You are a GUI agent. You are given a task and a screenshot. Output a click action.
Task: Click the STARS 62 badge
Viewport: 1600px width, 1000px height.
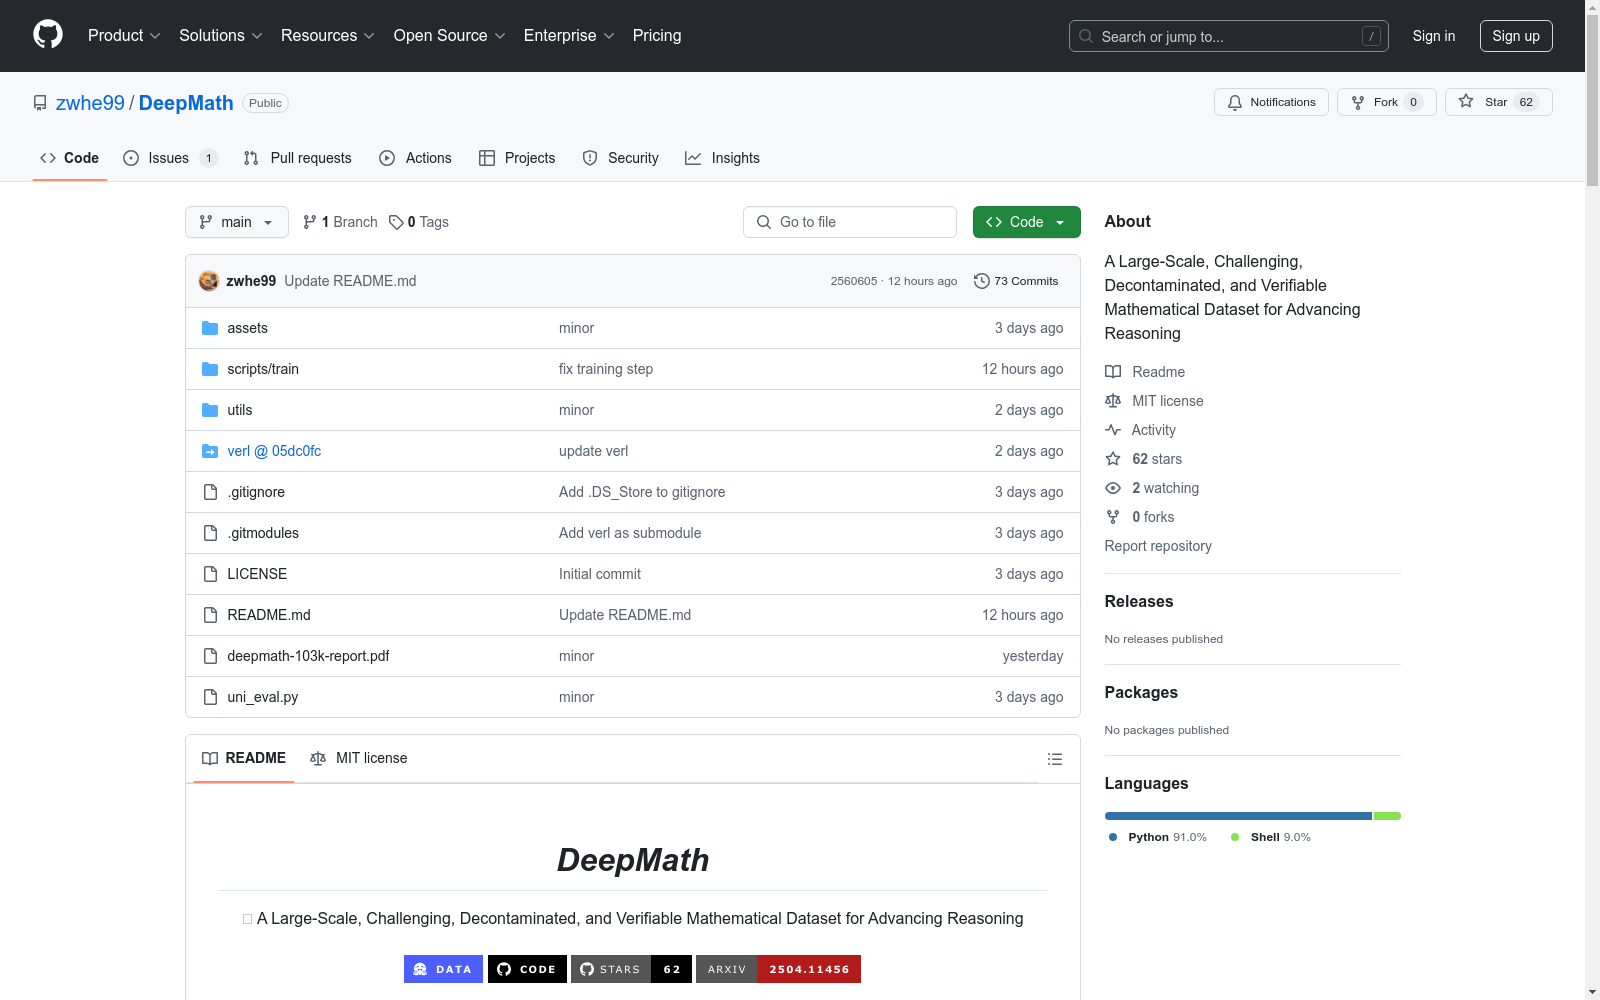631,969
